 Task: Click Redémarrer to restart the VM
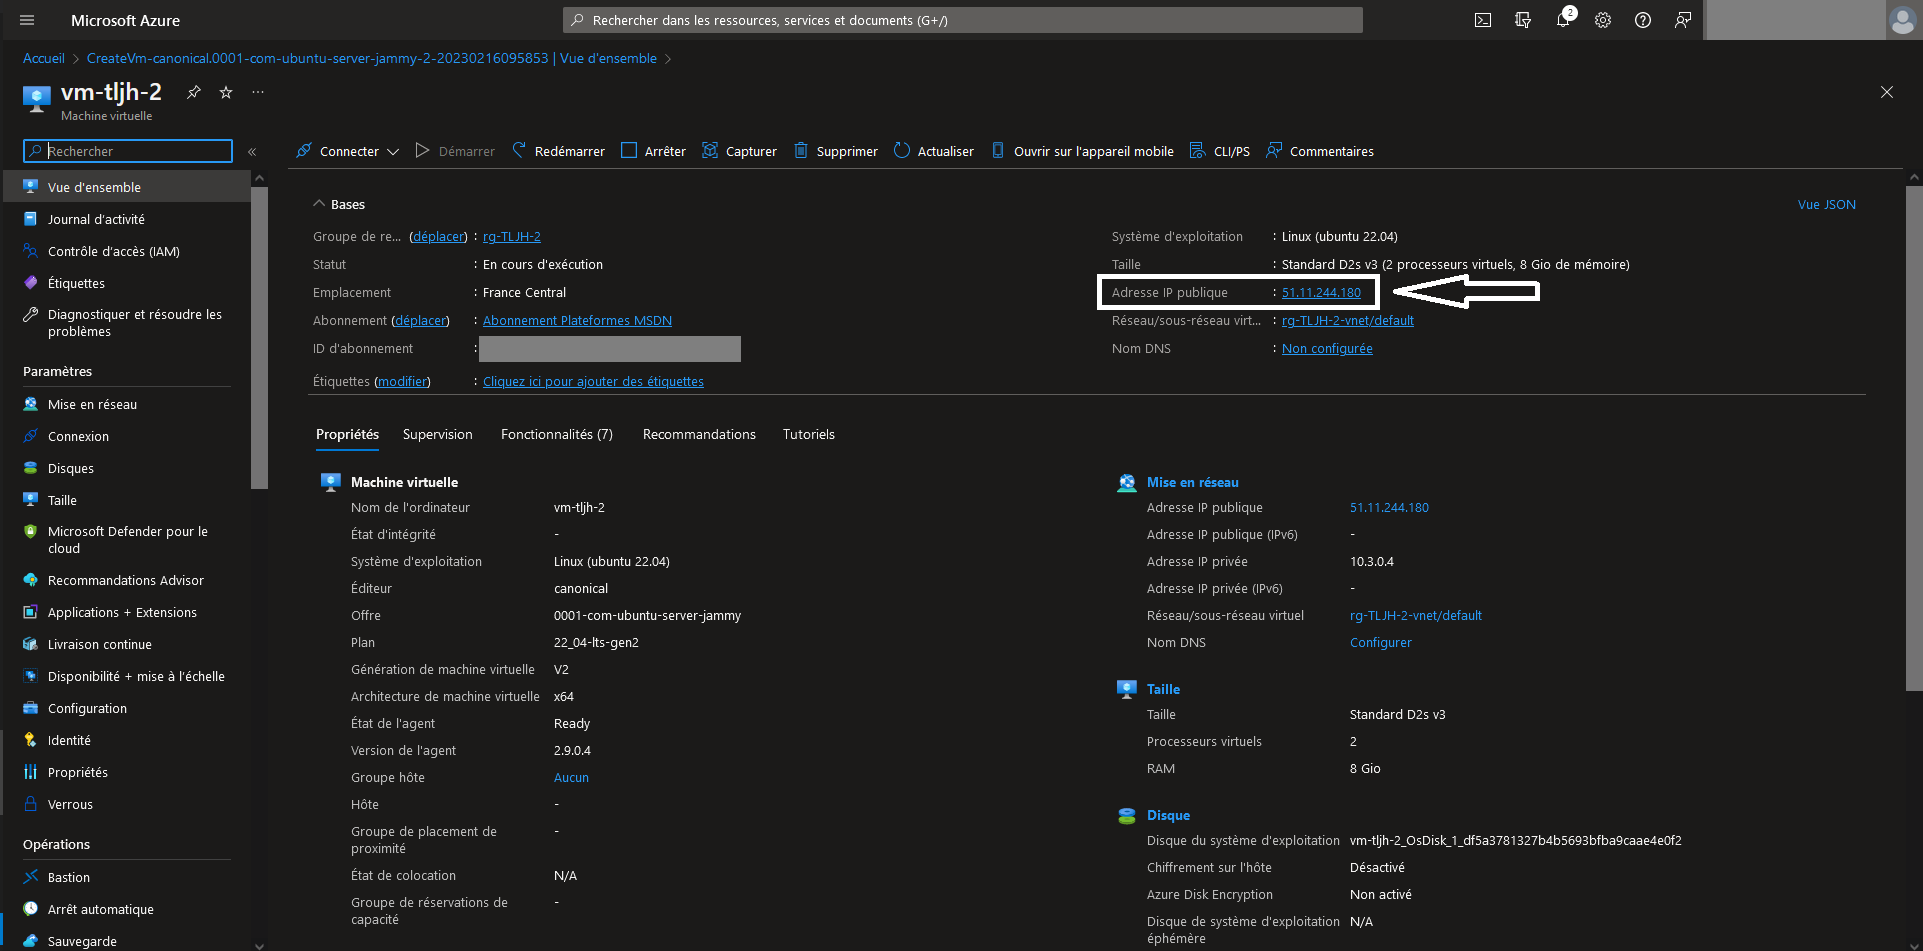click(x=559, y=151)
